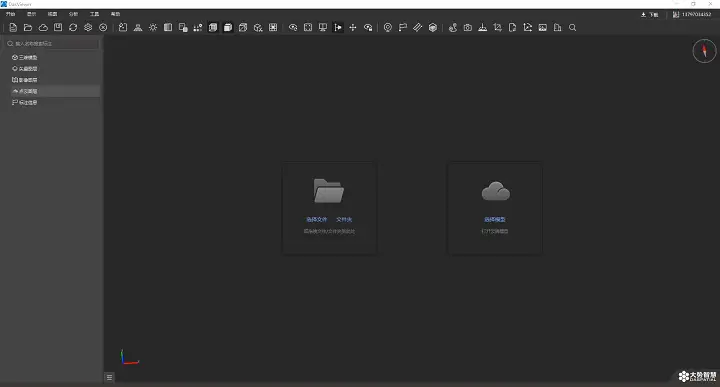This screenshot has height=387, width=720.
Task: Click the fit-to-screen frame toolbar icon
Action: point(308,28)
